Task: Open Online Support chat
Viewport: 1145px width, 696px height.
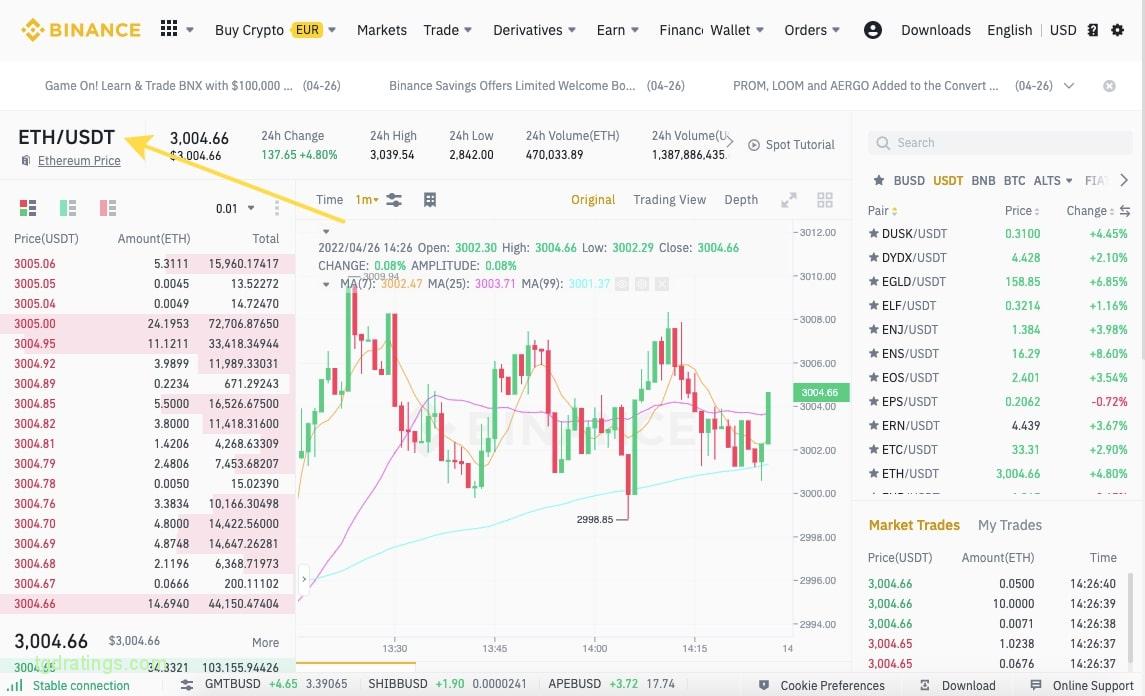Action: 1082,685
